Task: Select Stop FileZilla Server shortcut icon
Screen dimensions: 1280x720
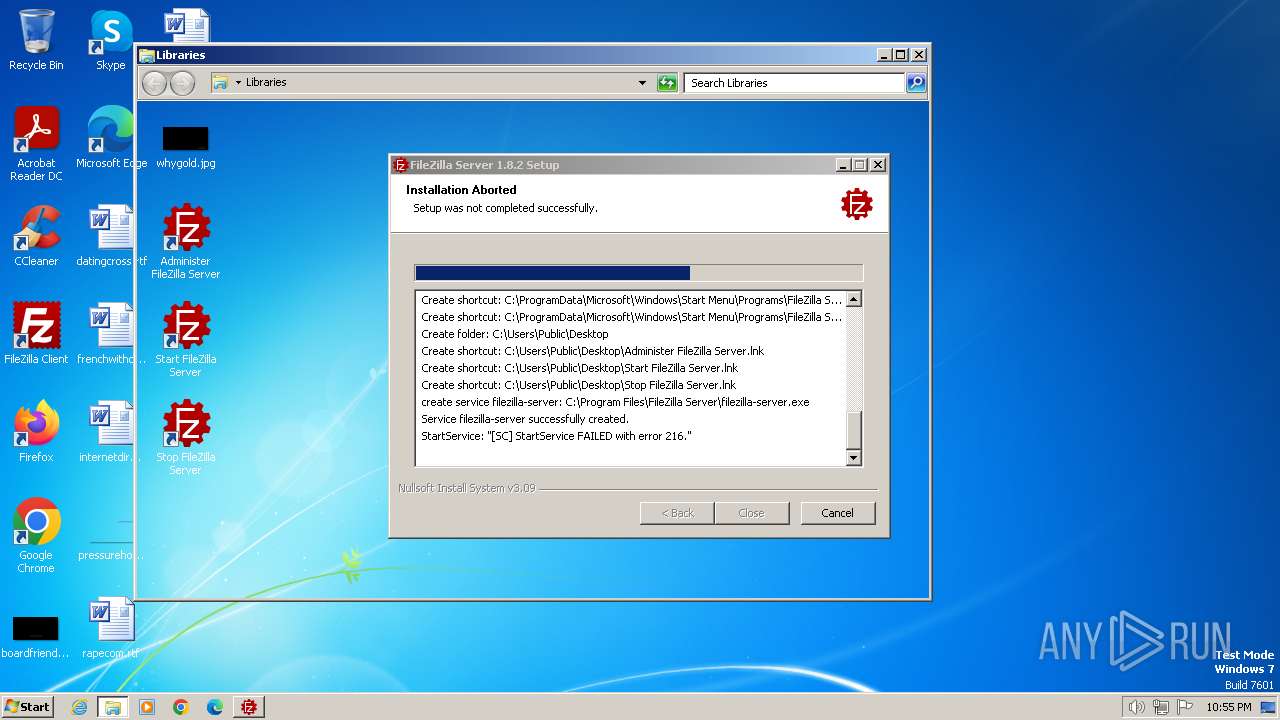Action: pos(186,438)
